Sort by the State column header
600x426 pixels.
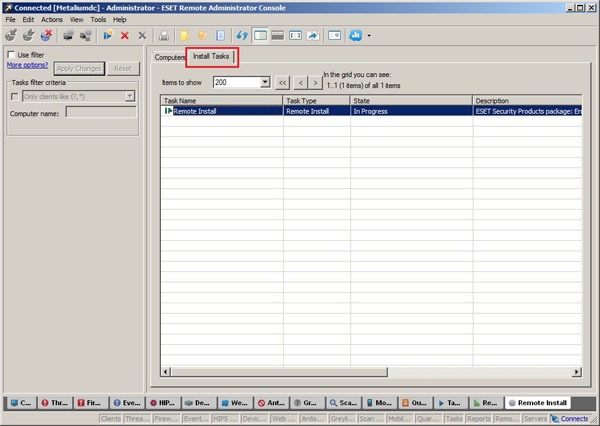411,101
